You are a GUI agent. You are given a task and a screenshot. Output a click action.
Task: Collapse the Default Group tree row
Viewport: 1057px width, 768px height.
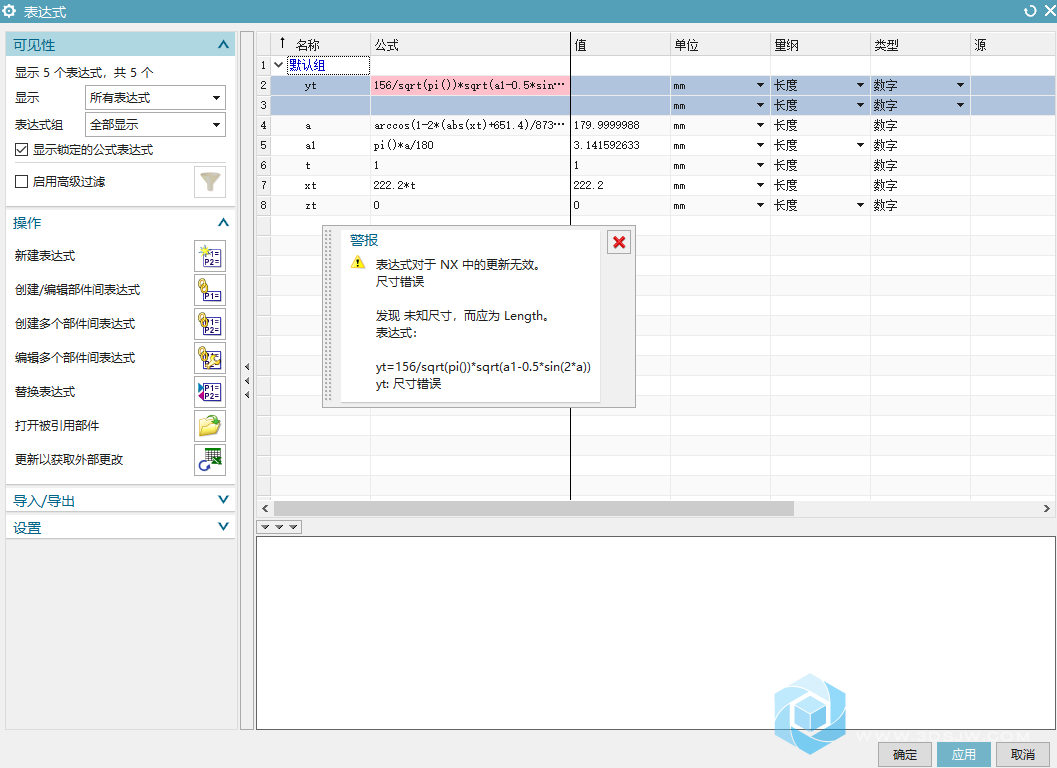tap(278, 65)
